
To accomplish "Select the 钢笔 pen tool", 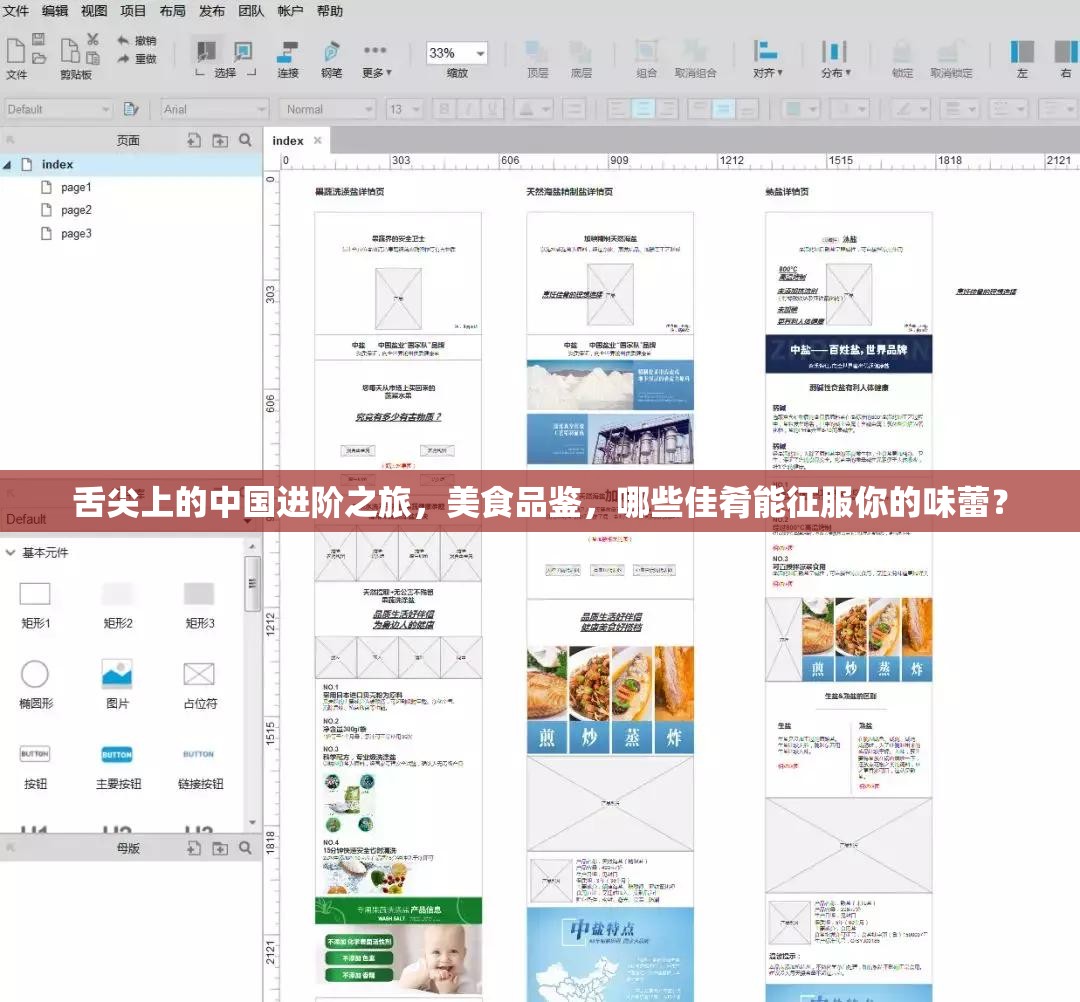I will pyautogui.click(x=331, y=58).
